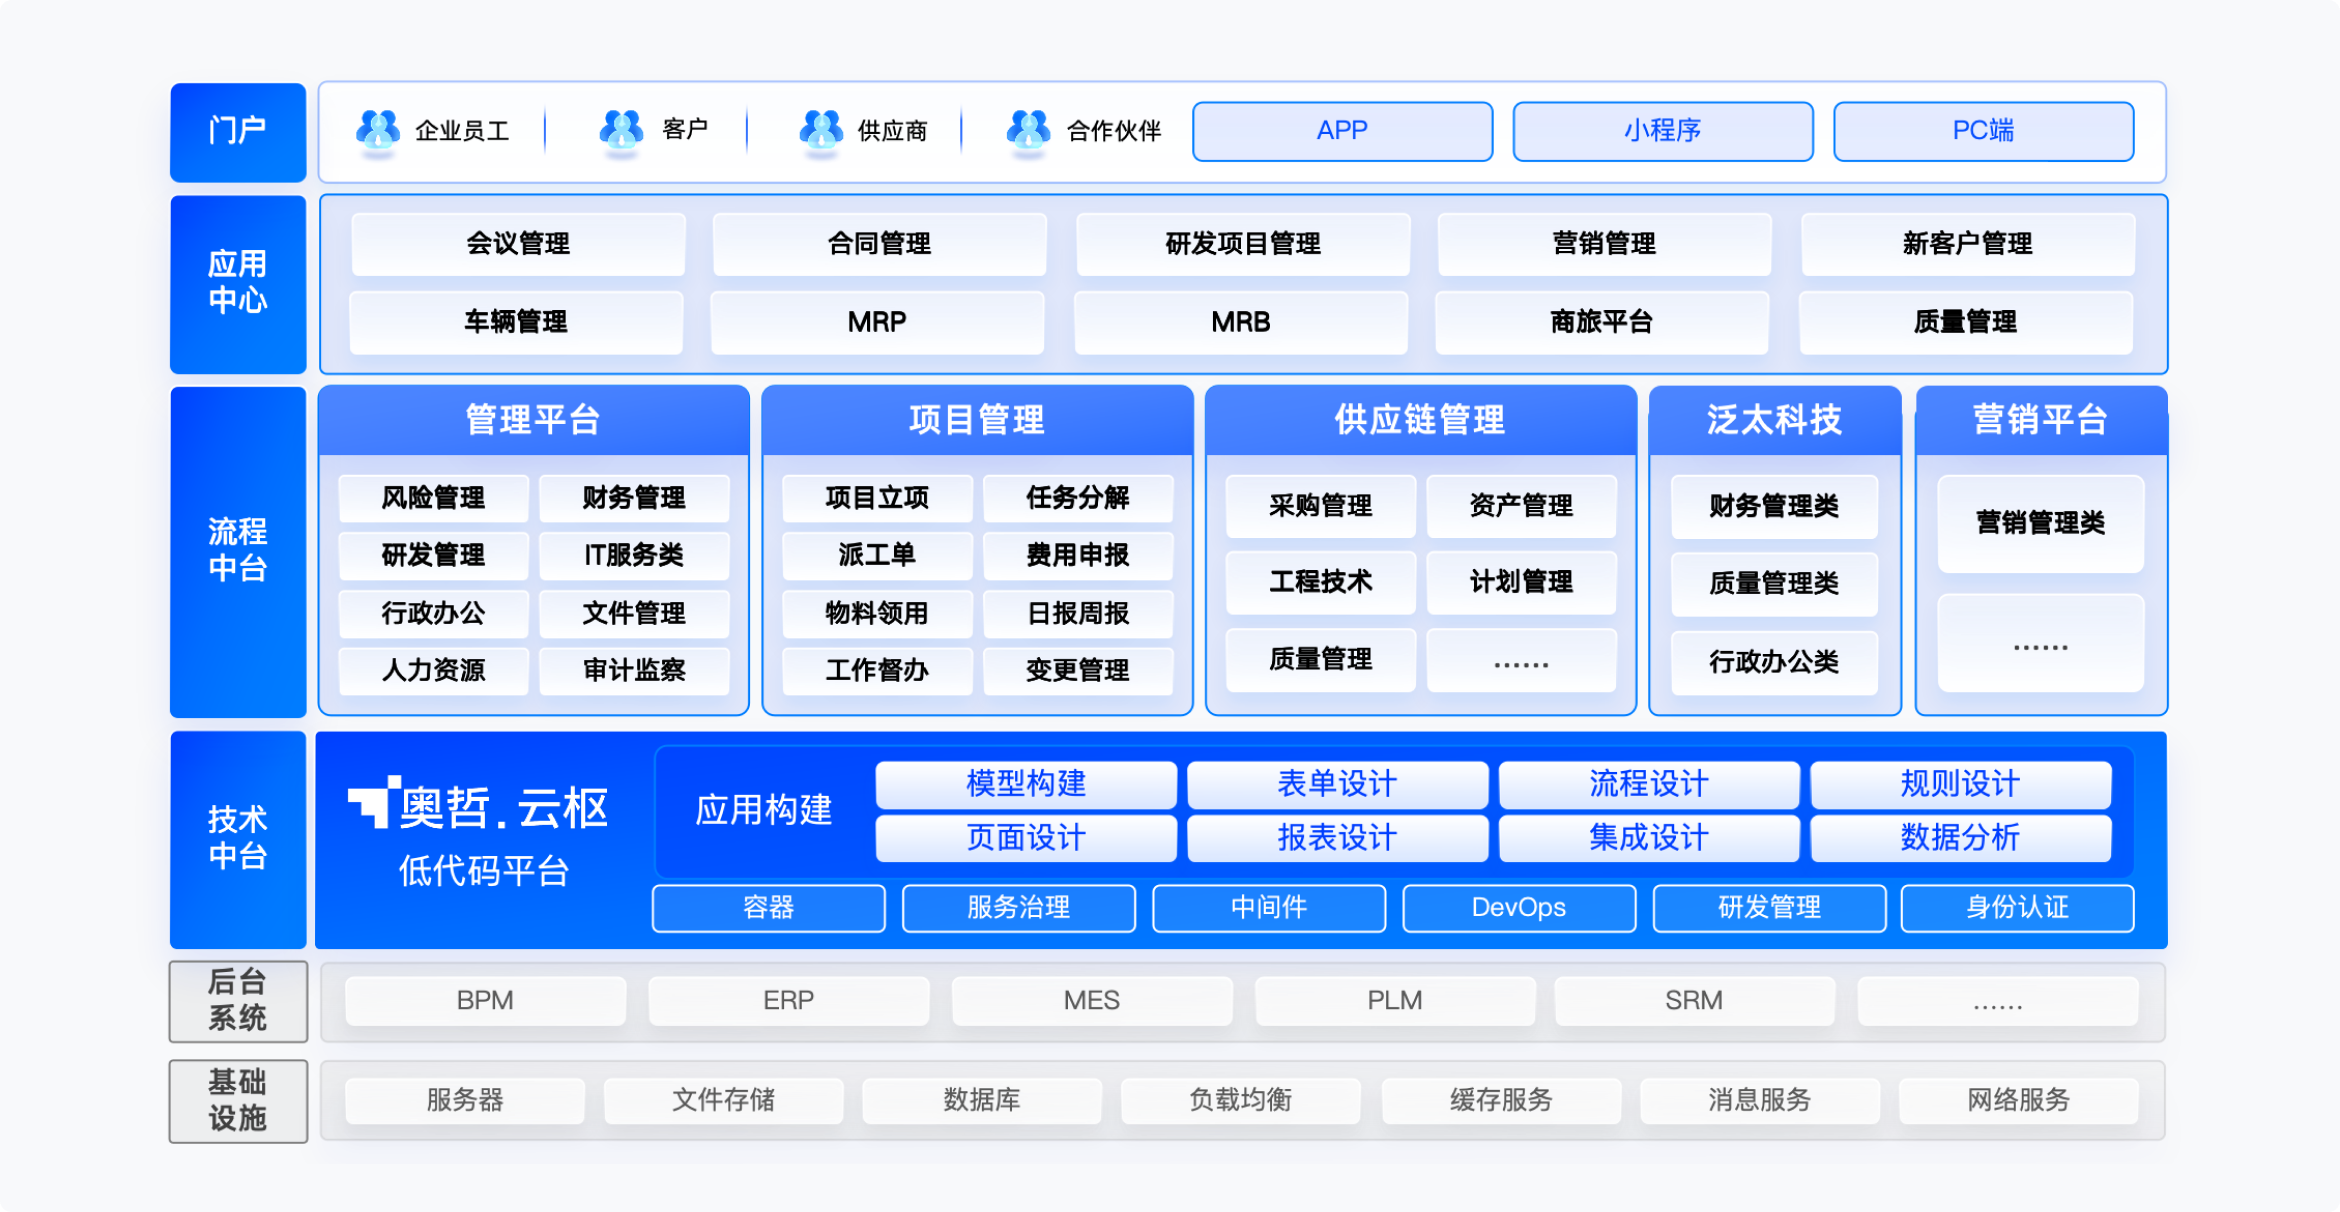Viewport: 2340px width, 1212px height.
Task: Click the ERP backend system box
Action: (x=788, y=1001)
